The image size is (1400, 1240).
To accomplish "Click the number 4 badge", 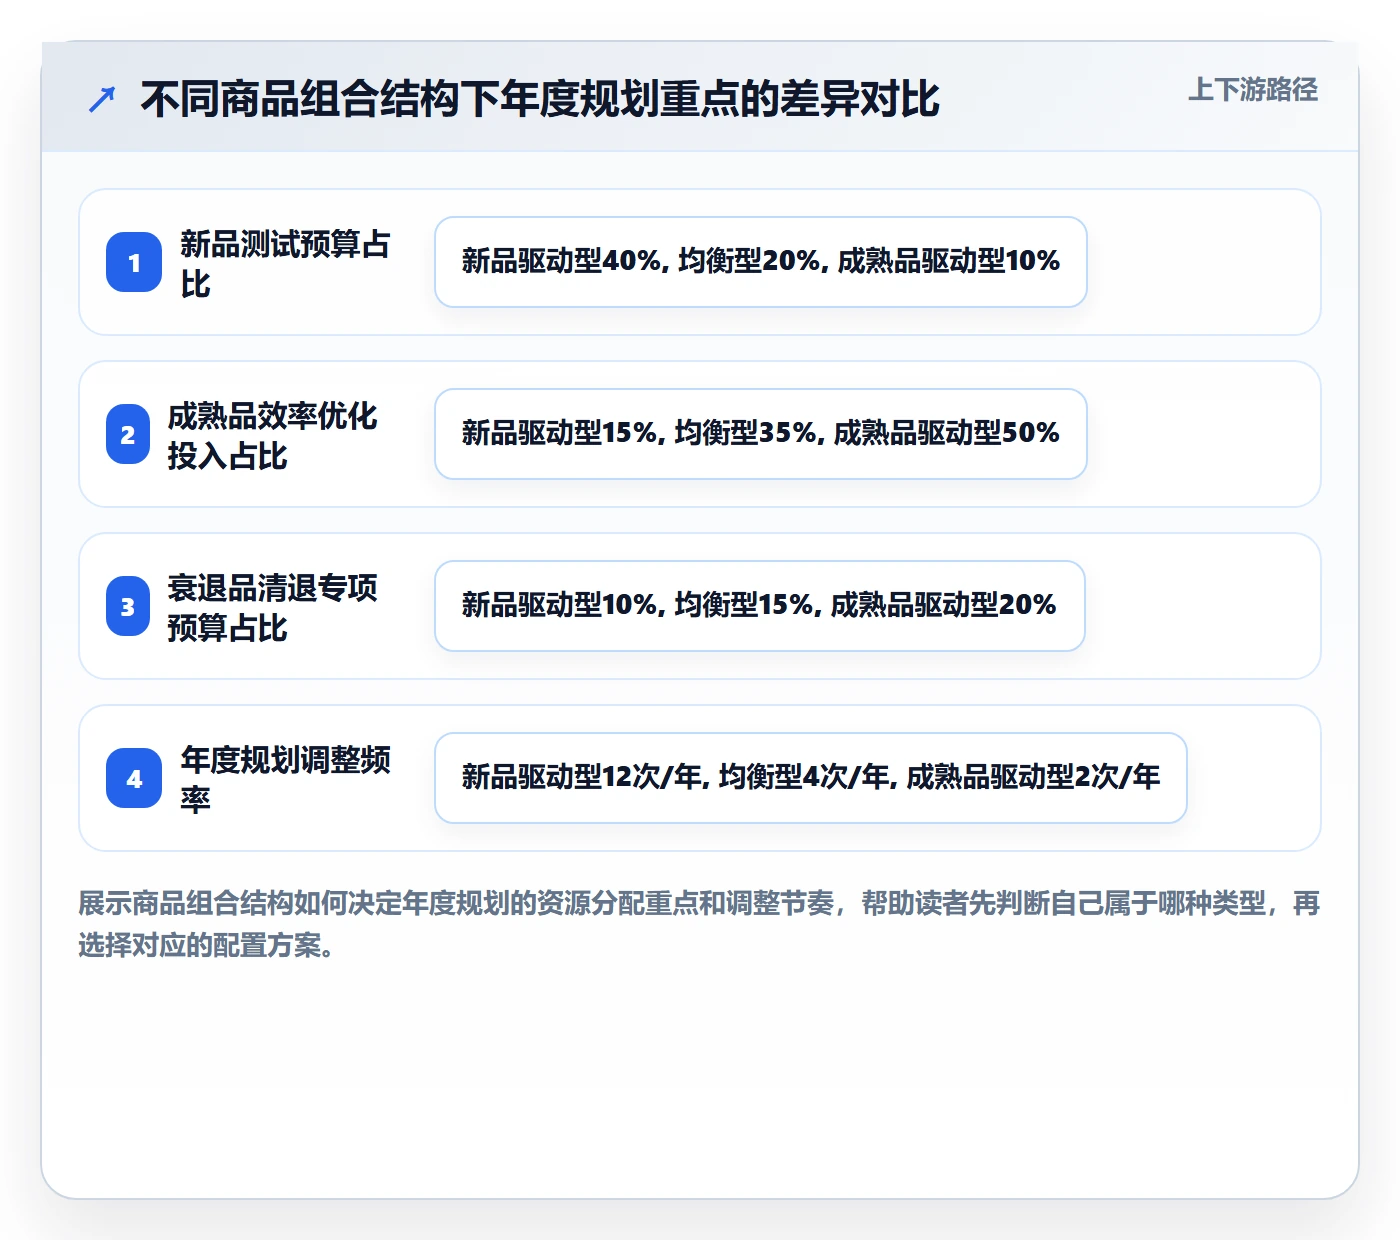I will 134,778.
